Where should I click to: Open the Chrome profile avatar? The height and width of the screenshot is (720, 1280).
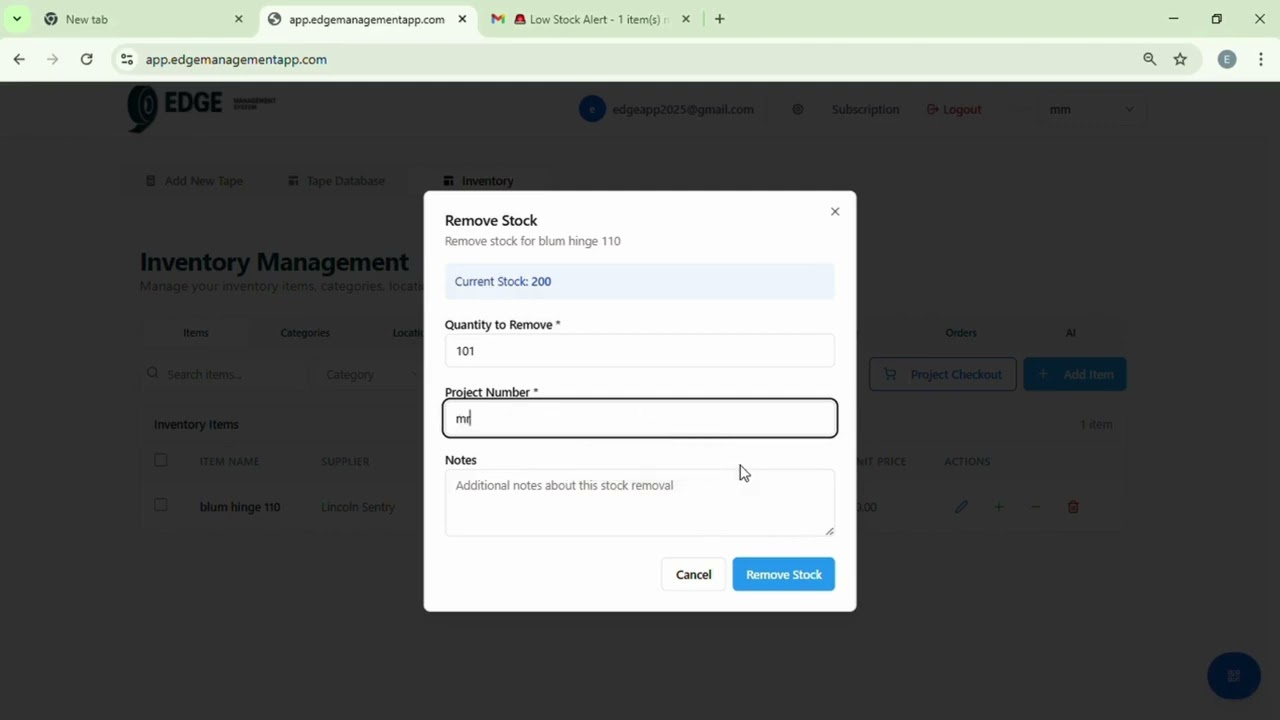point(1227,60)
